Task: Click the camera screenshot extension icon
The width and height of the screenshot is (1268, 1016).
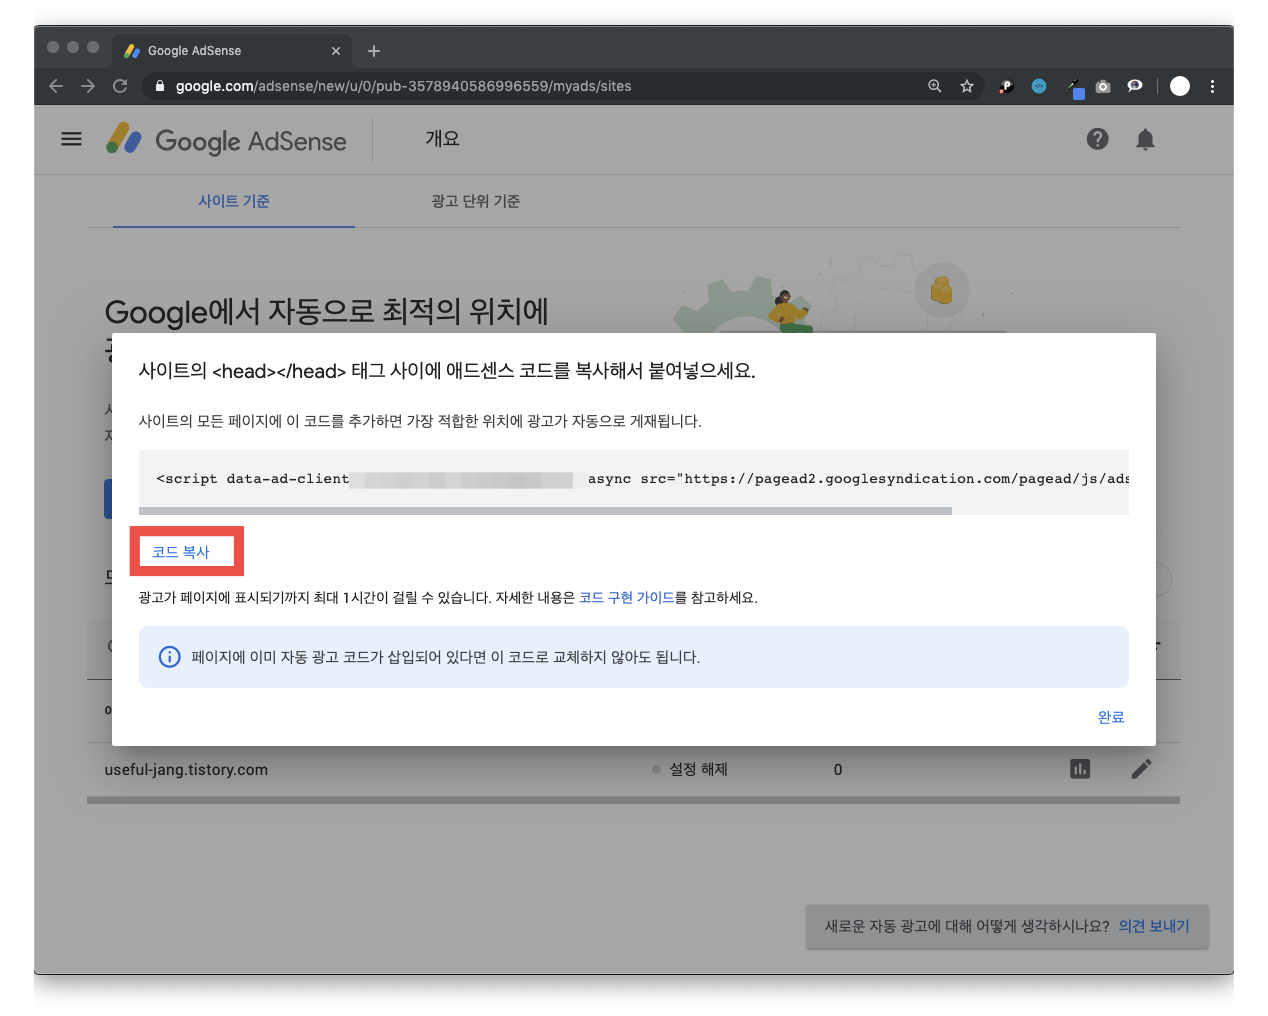Action: (x=1103, y=86)
